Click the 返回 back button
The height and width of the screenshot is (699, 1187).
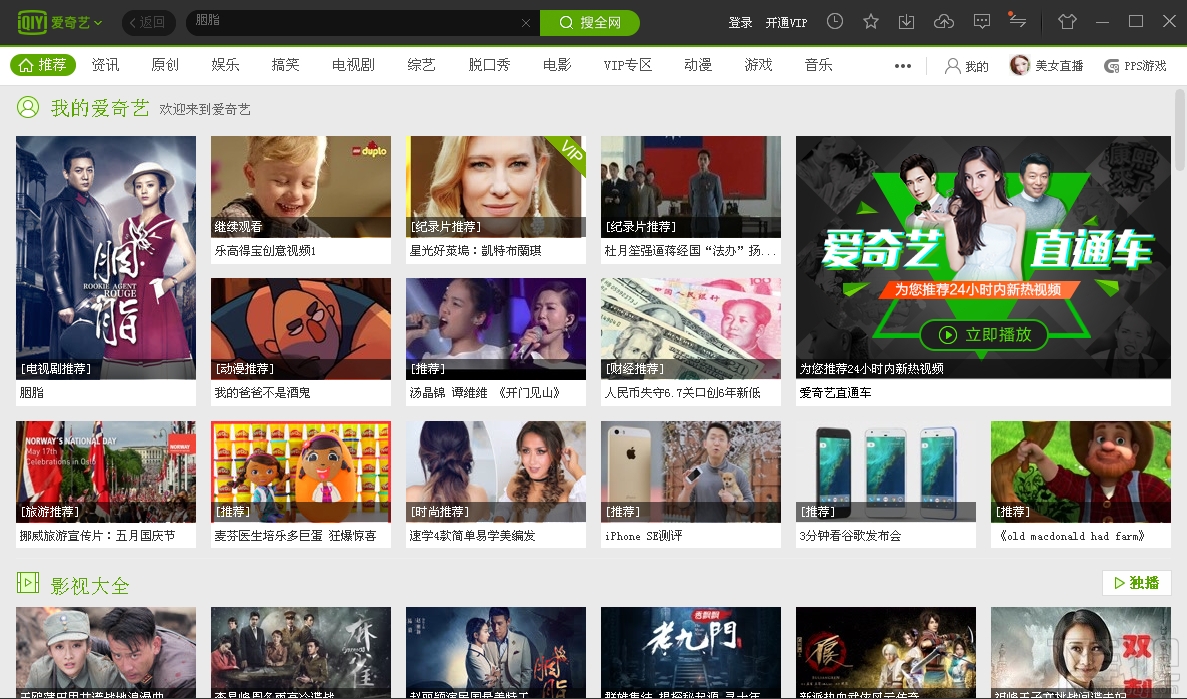click(147, 23)
